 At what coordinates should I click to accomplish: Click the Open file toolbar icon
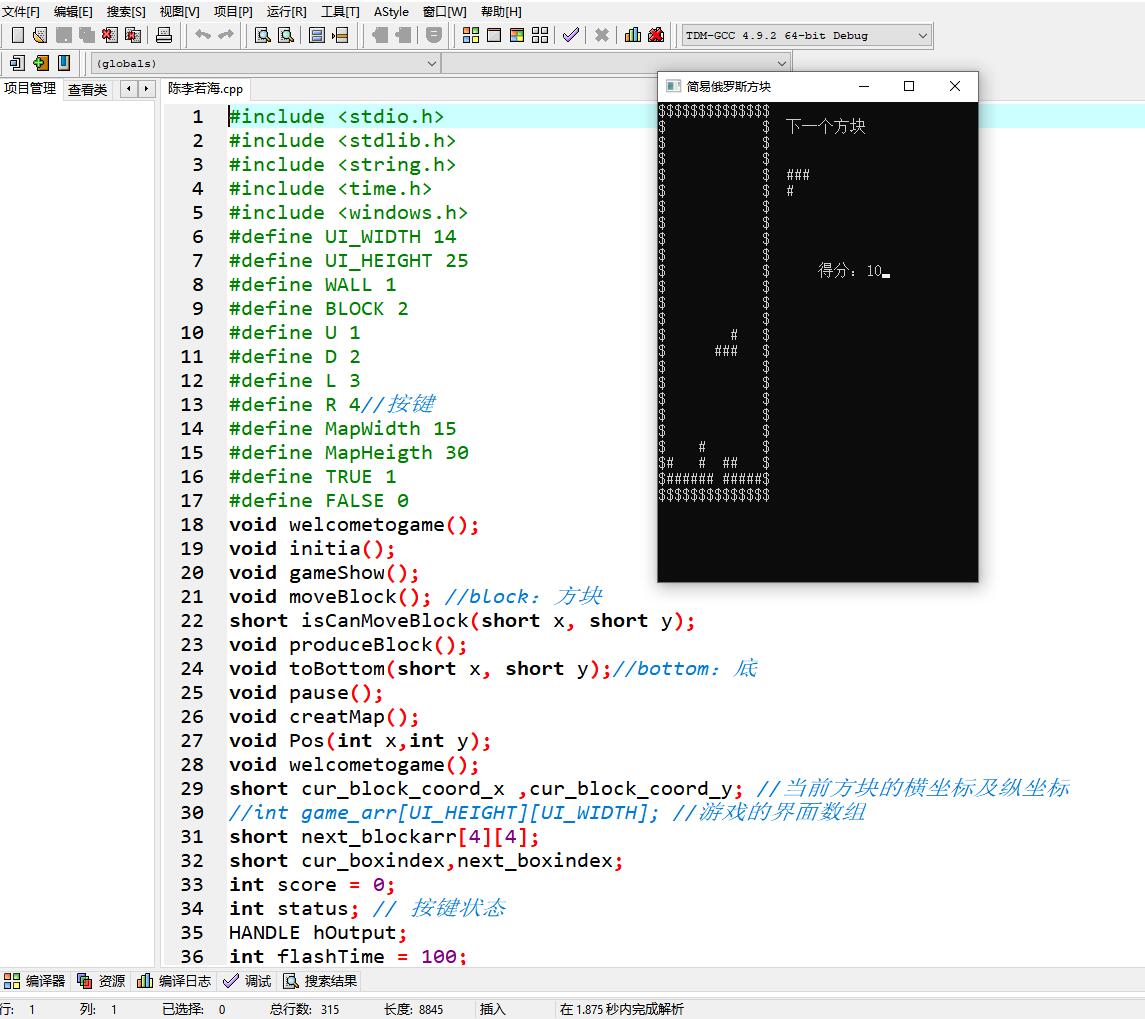click(x=40, y=35)
